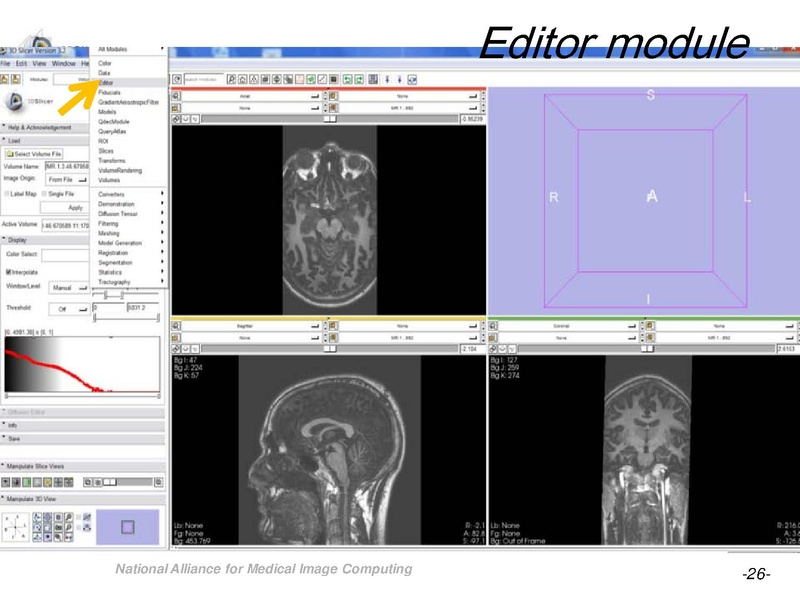Open the Window menu
800x600 pixels.
(63, 63)
